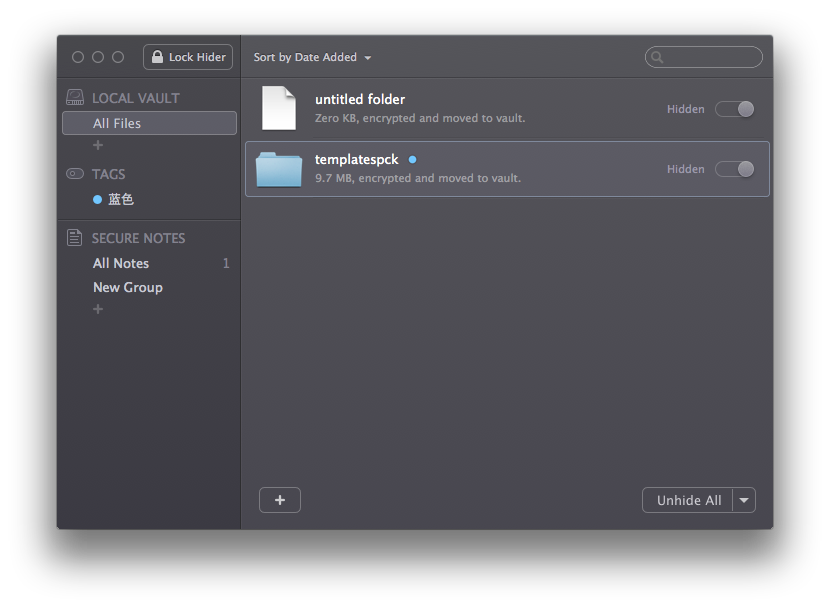Viewport: 830px width, 608px height.
Task: Add a notes group with plus under New Group
Action: pos(98,309)
